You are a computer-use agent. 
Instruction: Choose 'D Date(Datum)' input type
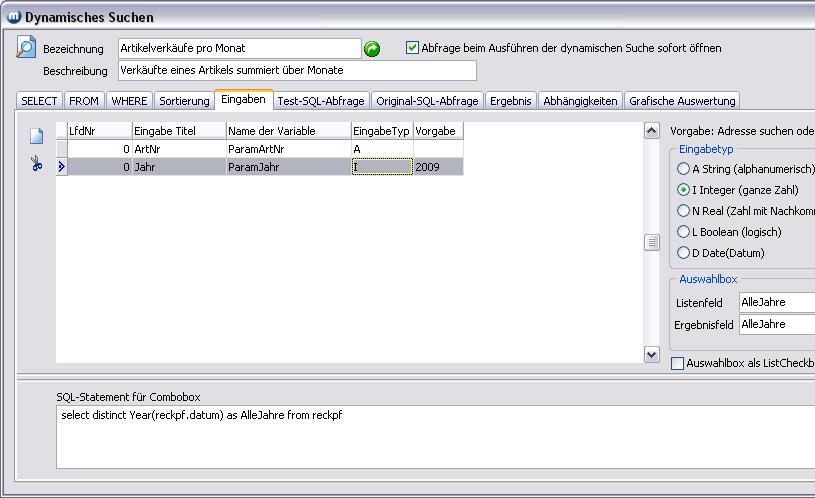coord(684,253)
